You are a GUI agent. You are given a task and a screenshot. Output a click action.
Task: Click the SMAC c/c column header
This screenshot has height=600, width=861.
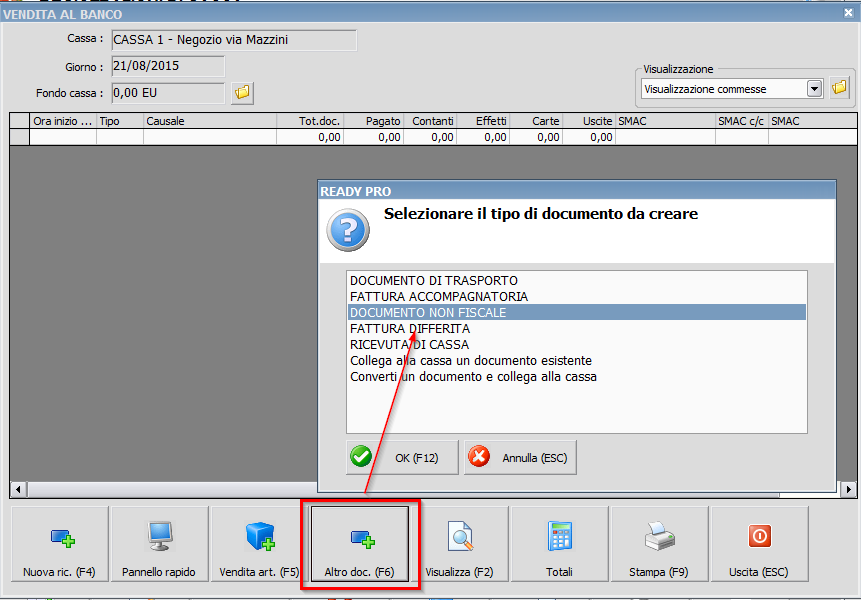(742, 121)
